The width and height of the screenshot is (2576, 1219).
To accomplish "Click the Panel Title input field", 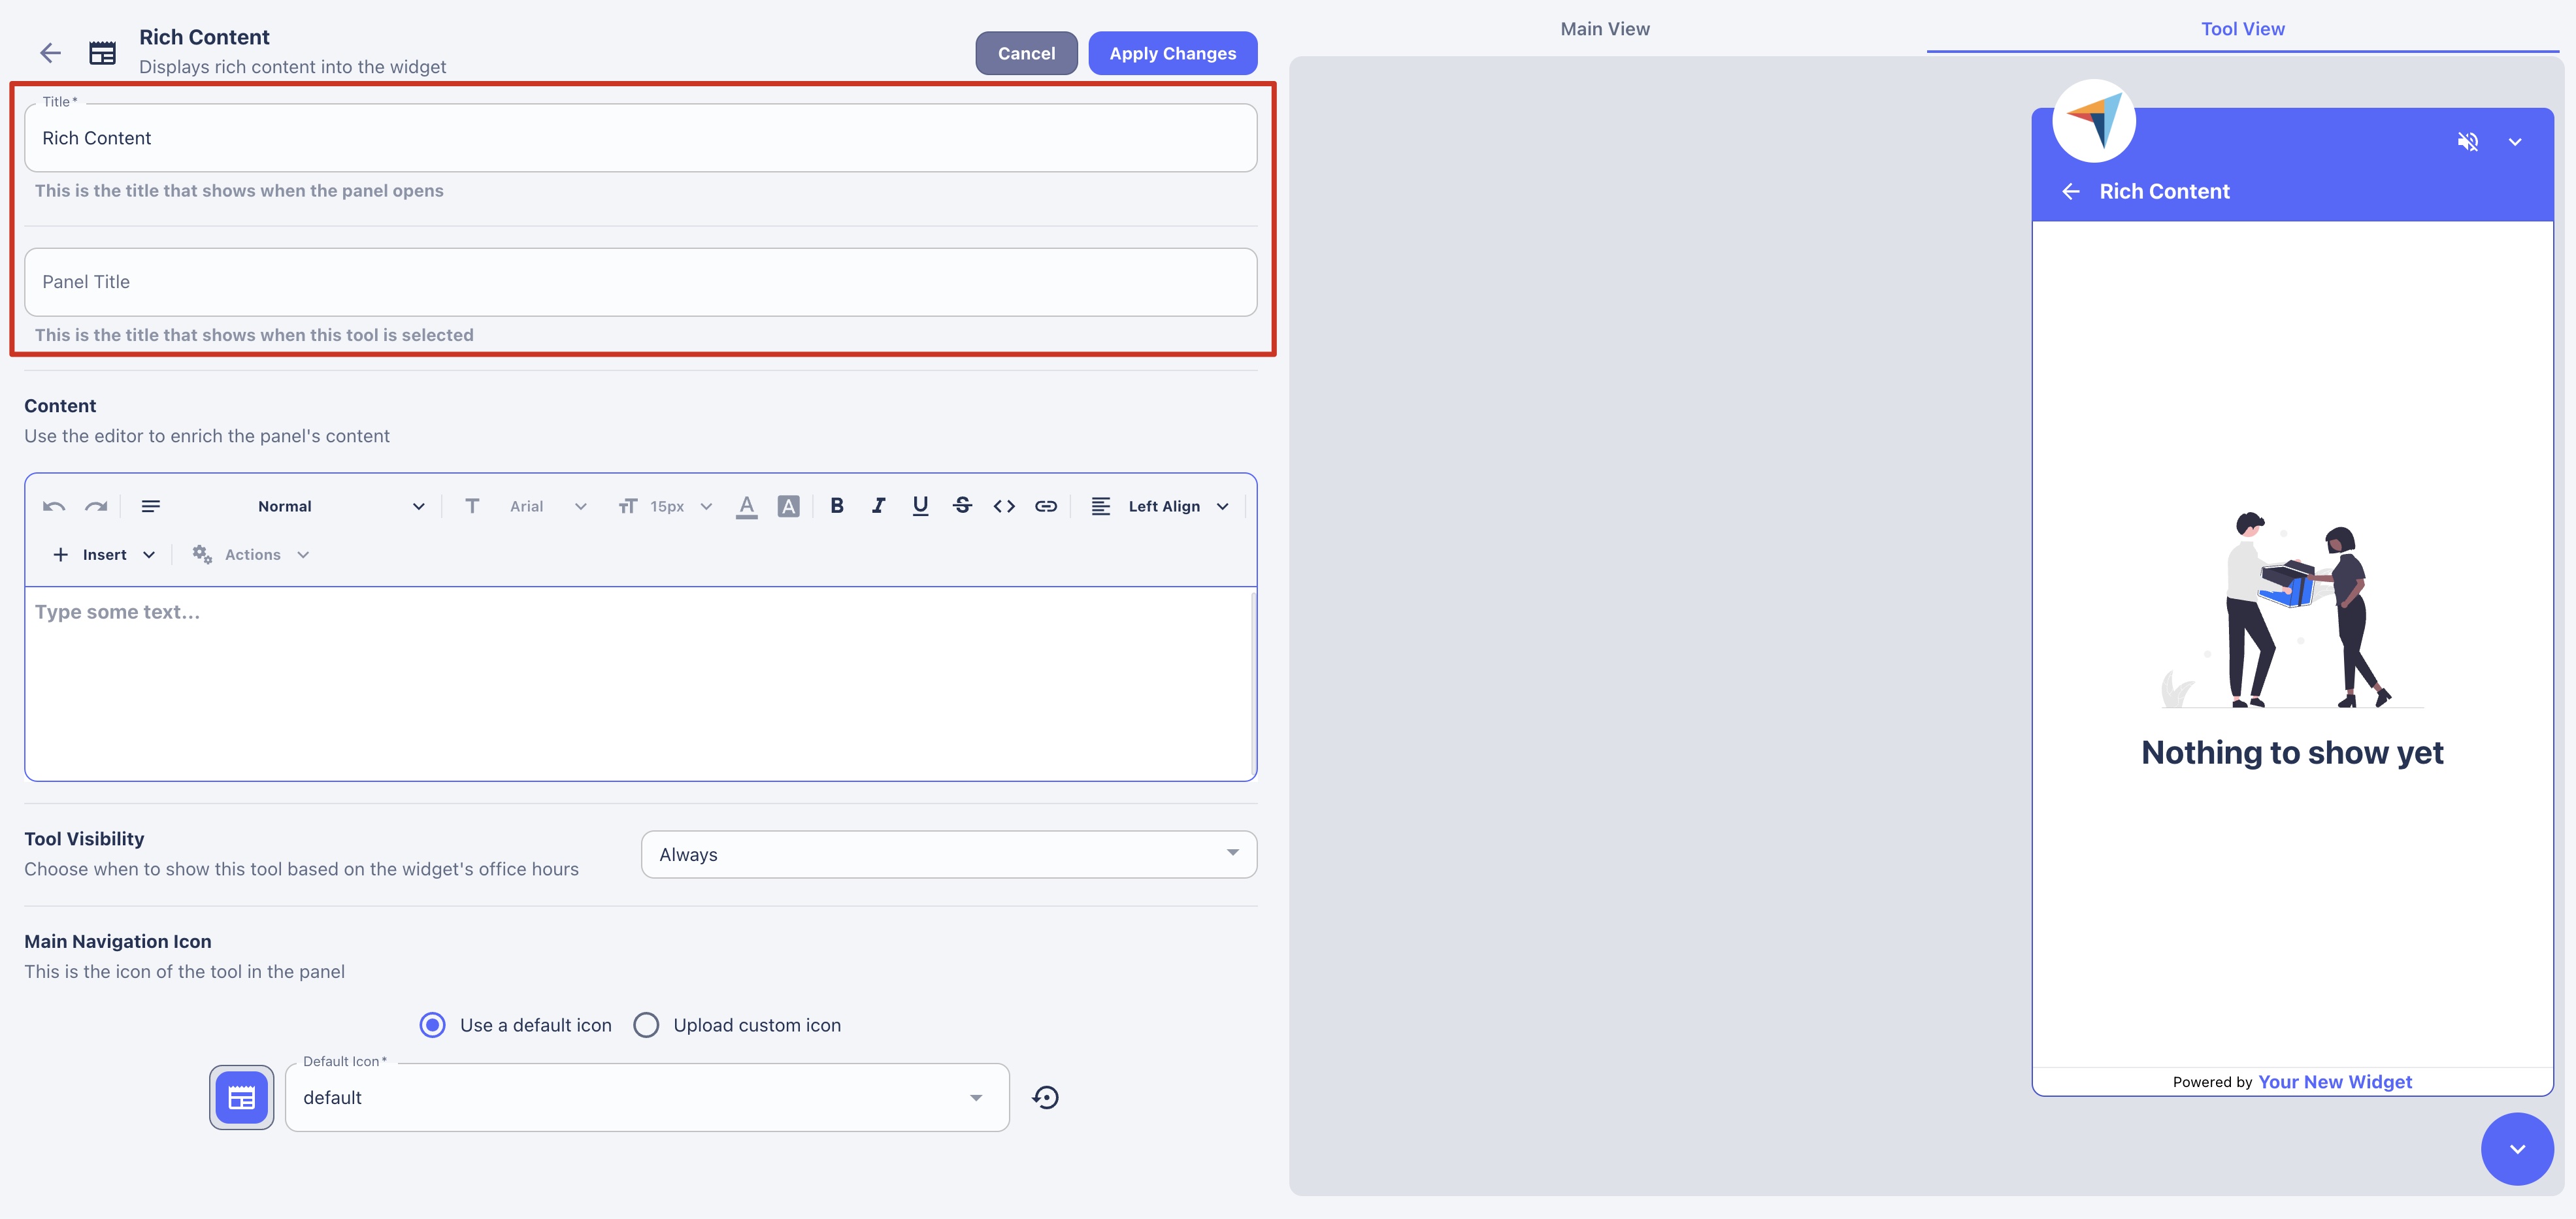I will coord(640,282).
